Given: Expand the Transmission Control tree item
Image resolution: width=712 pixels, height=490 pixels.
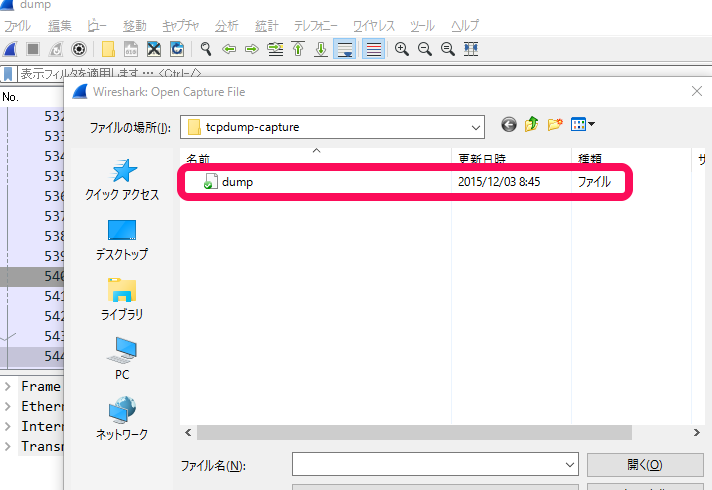Looking at the screenshot, I should pyautogui.click(x=8, y=446).
